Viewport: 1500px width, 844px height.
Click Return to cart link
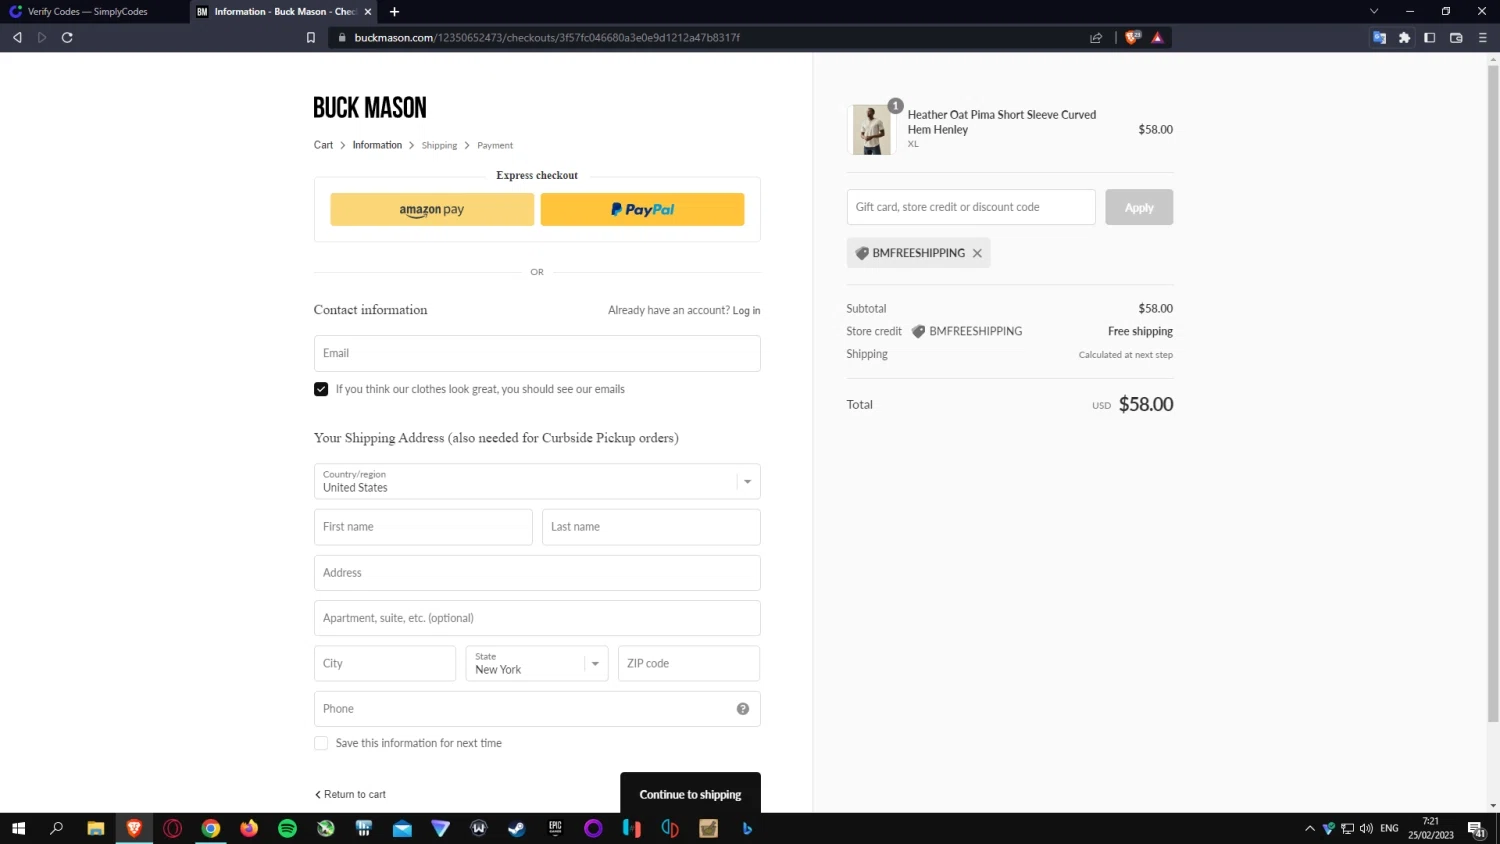[x=350, y=795]
